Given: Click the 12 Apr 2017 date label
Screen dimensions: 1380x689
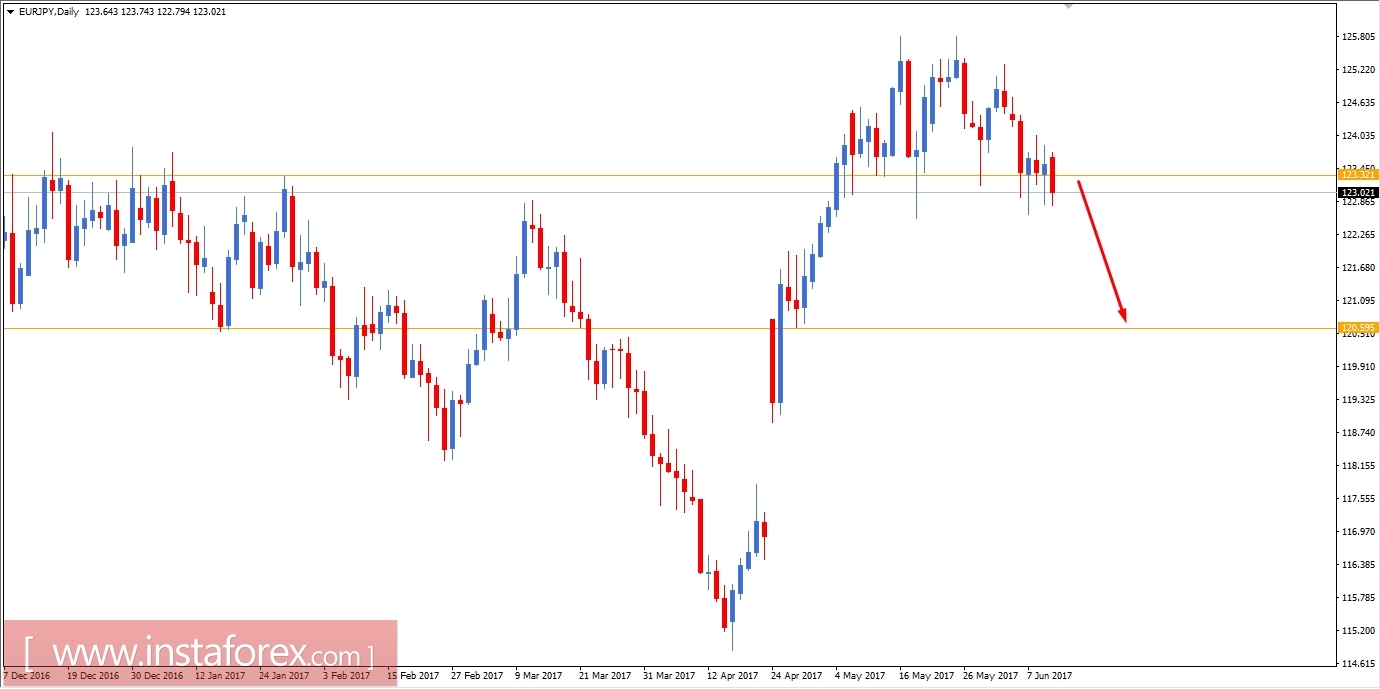Looking at the screenshot, I should (732, 676).
